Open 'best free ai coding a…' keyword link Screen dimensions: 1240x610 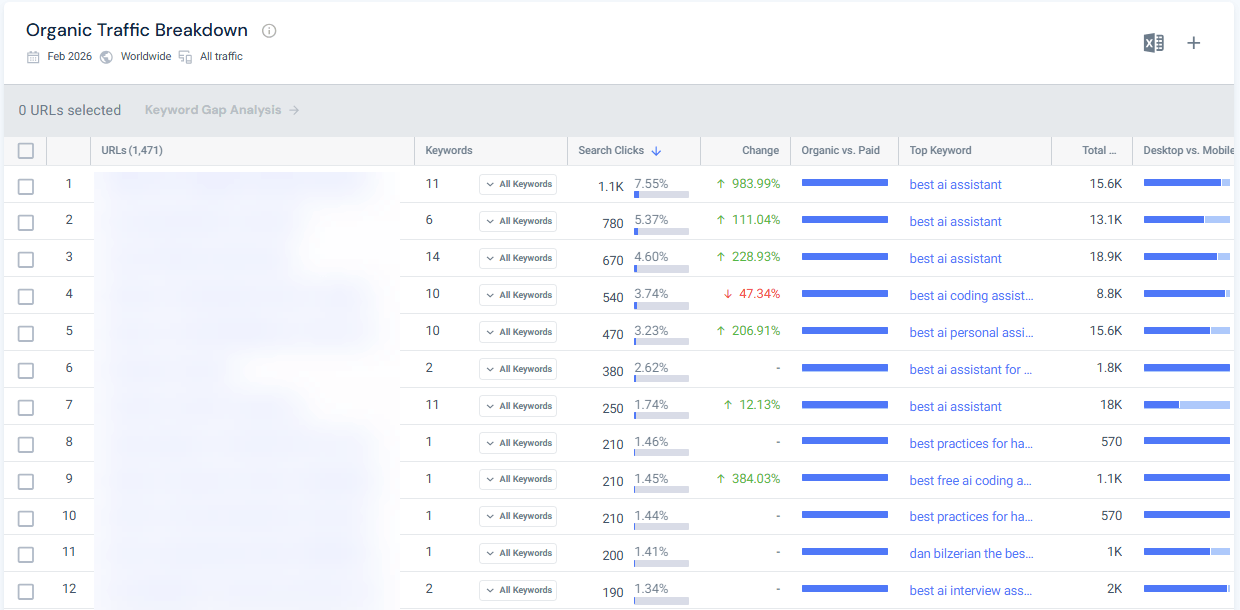pos(971,481)
